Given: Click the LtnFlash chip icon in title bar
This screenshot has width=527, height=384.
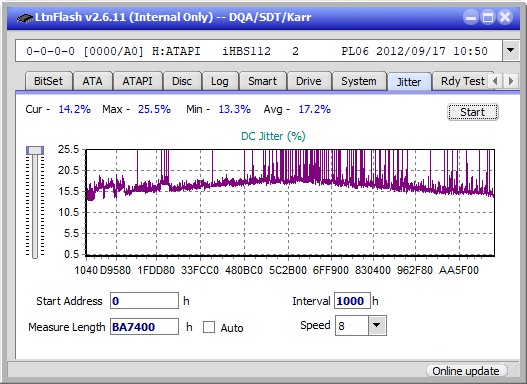Looking at the screenshot, I should click(x=25, y=17).
